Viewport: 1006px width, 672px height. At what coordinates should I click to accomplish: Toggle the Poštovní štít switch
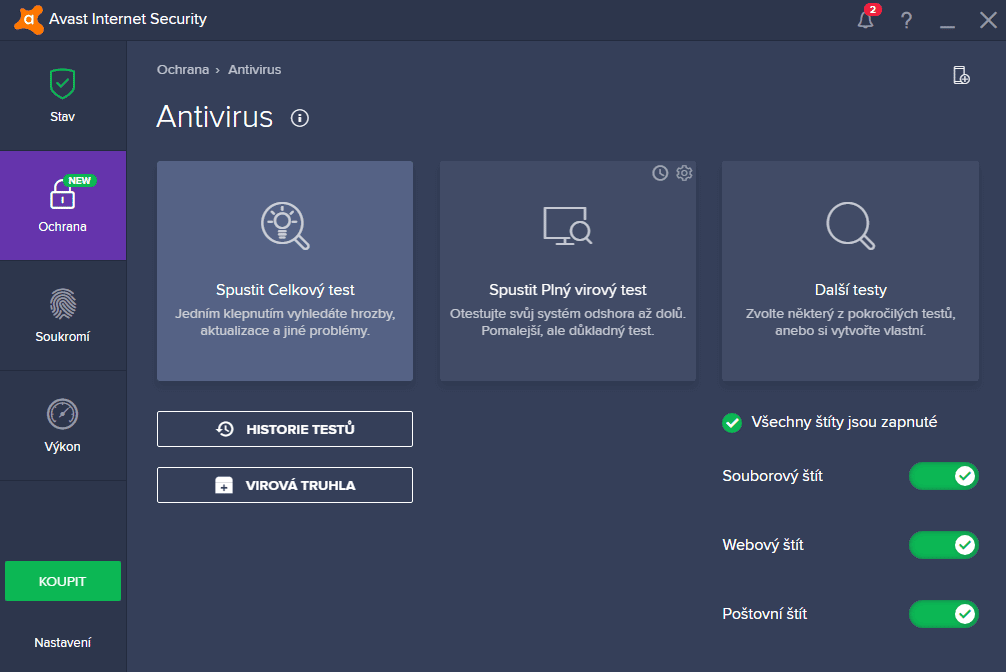tap(943, 614)
